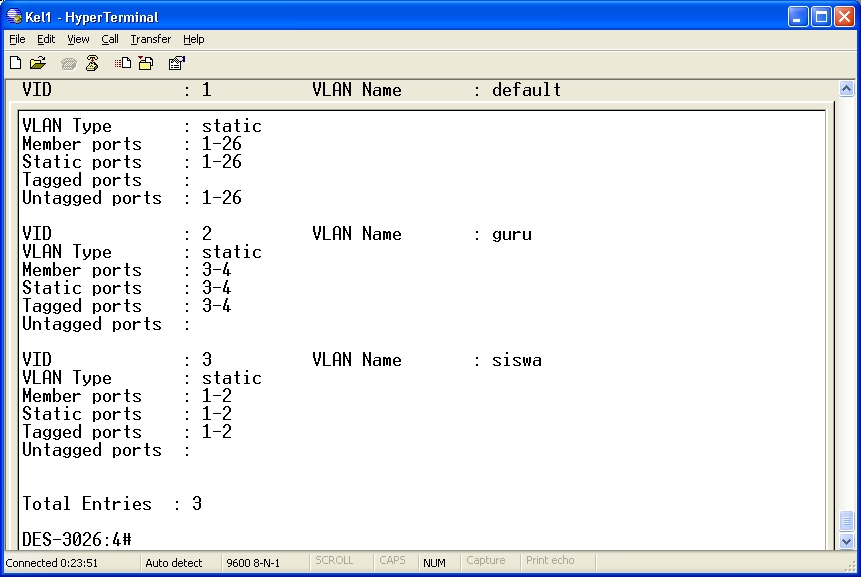Click the Call (connect) telephone icon

(x=69, y=64)
